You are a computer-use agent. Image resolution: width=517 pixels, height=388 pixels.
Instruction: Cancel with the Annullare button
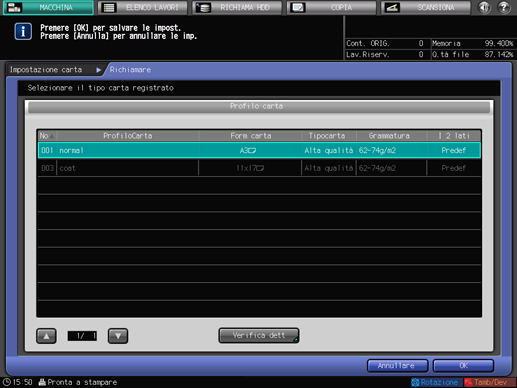[397, 366]
